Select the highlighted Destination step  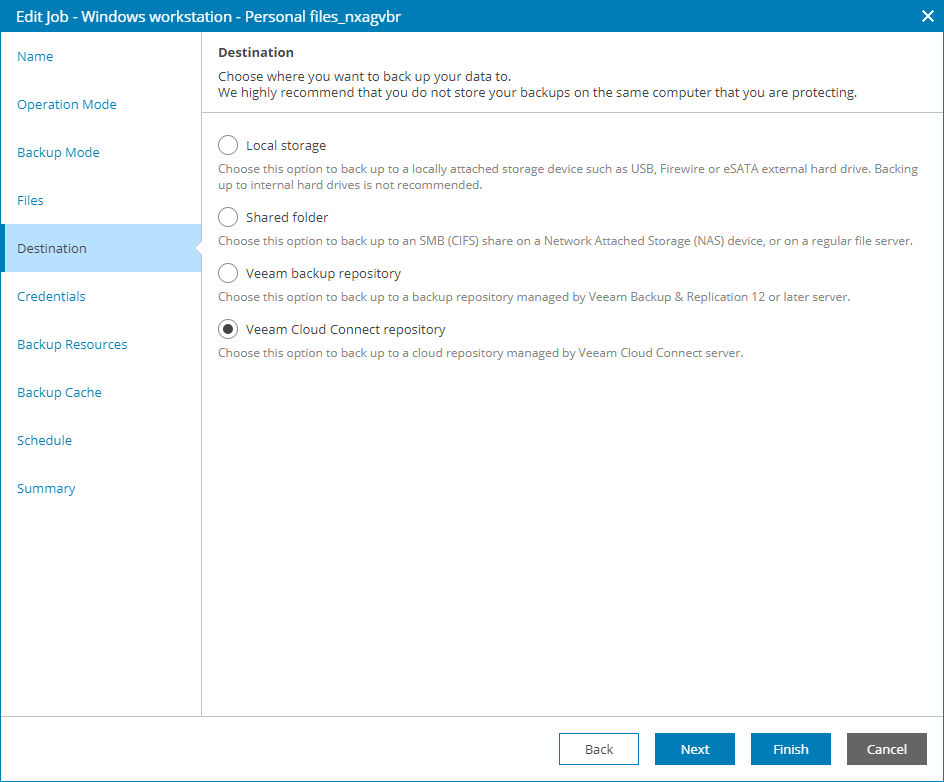(x=53, y=248)
